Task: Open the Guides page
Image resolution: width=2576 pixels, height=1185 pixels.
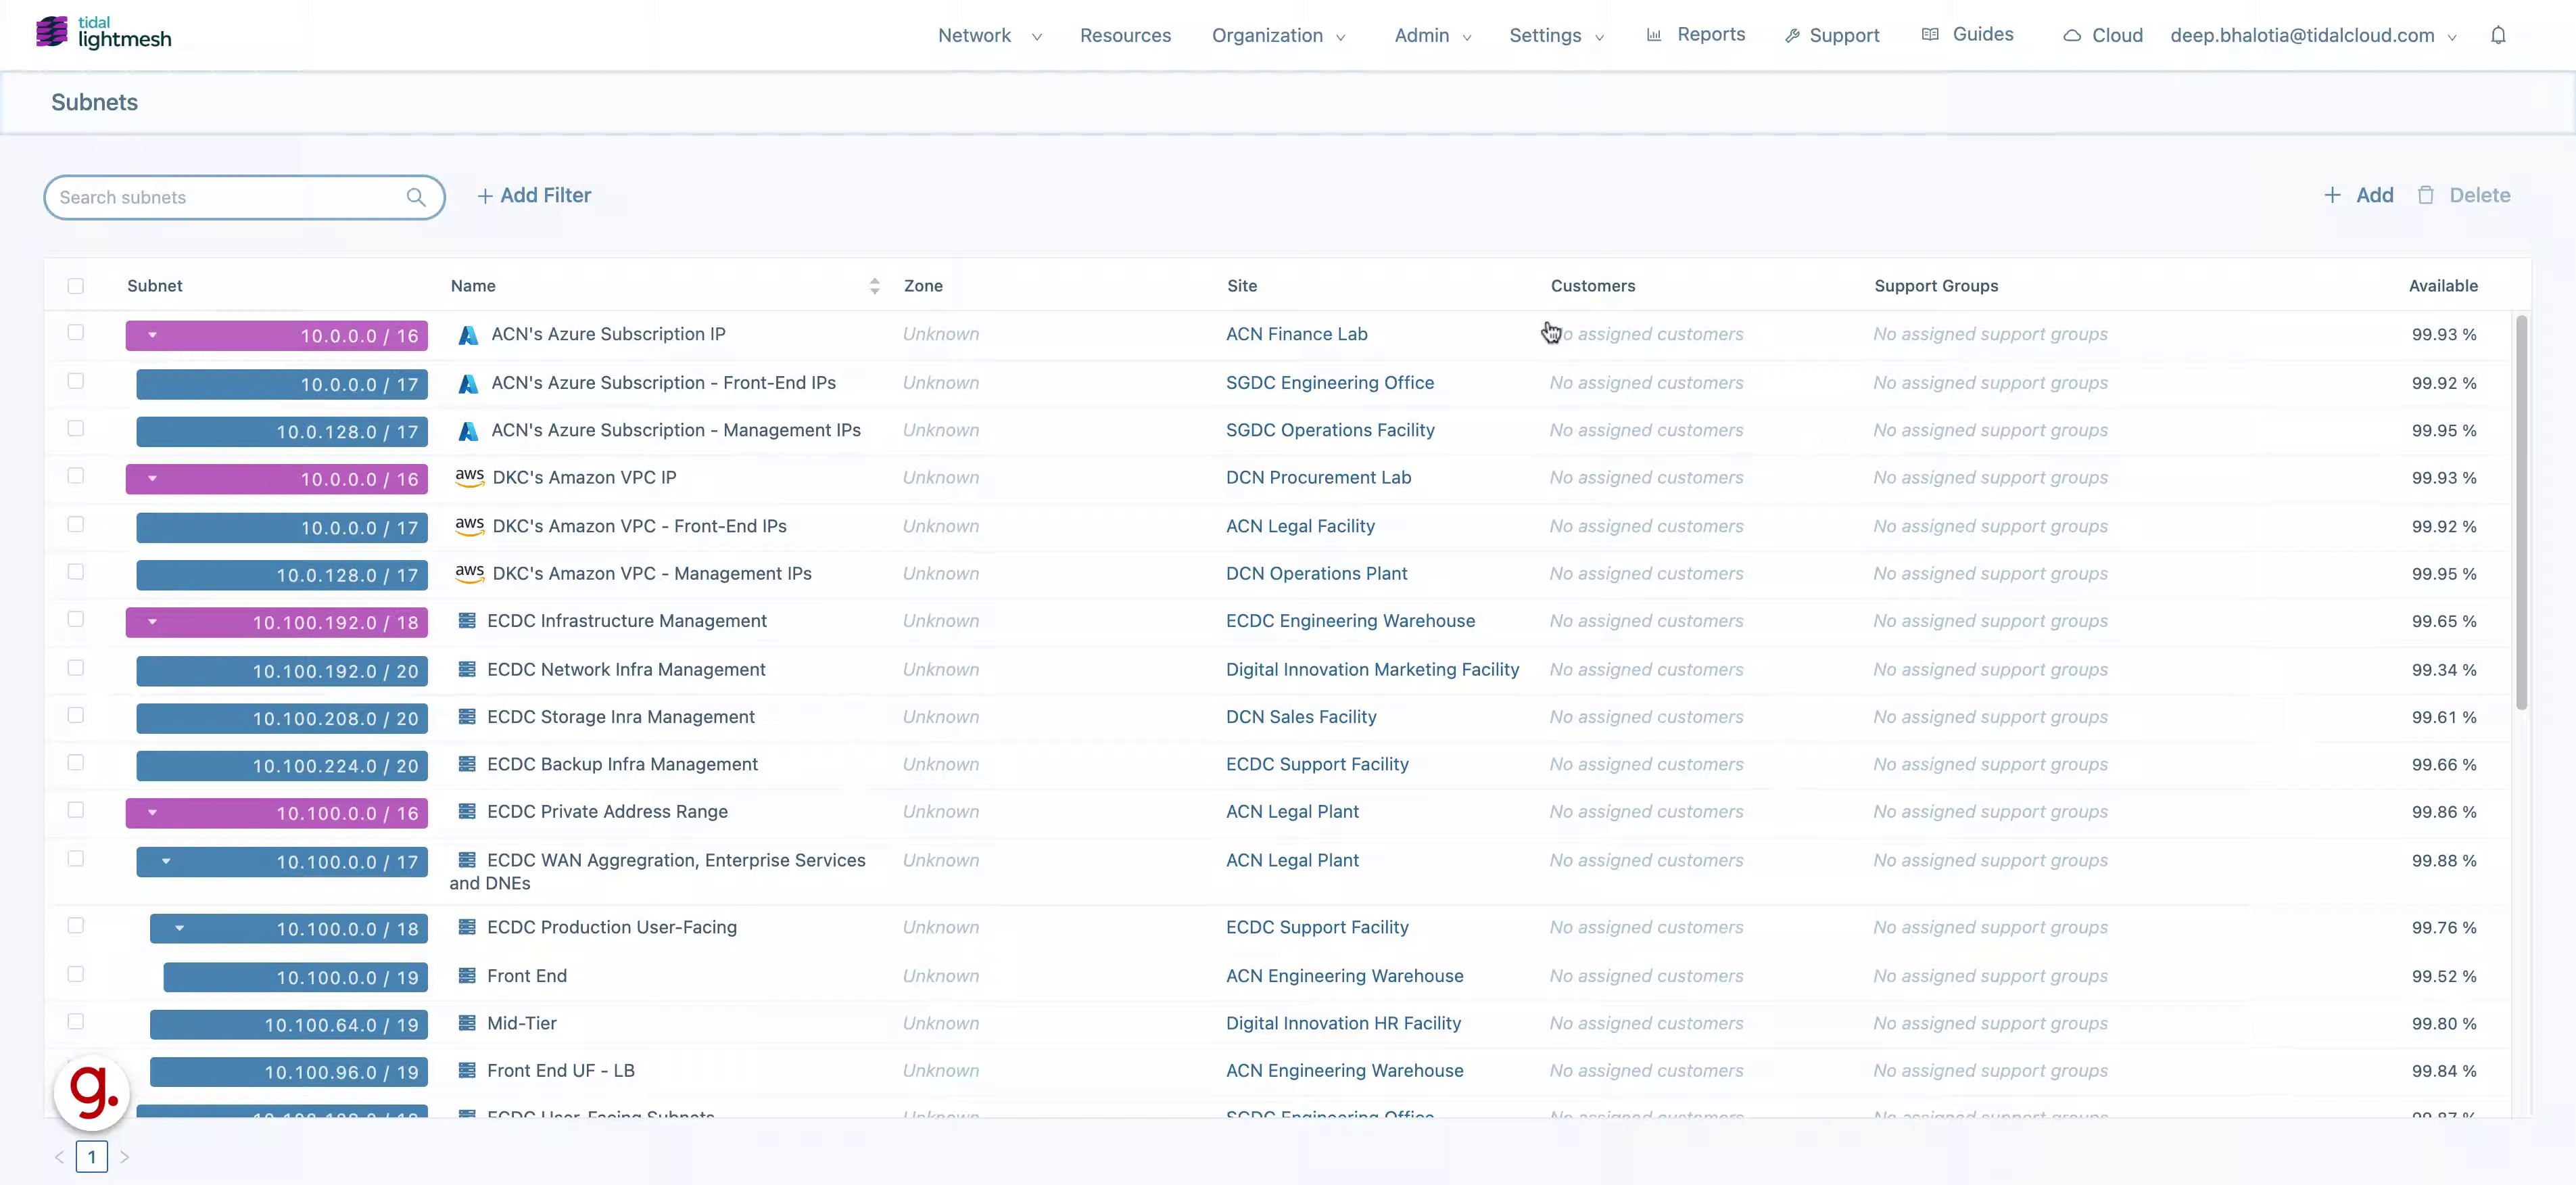Action: click(x=1968, y=35)
